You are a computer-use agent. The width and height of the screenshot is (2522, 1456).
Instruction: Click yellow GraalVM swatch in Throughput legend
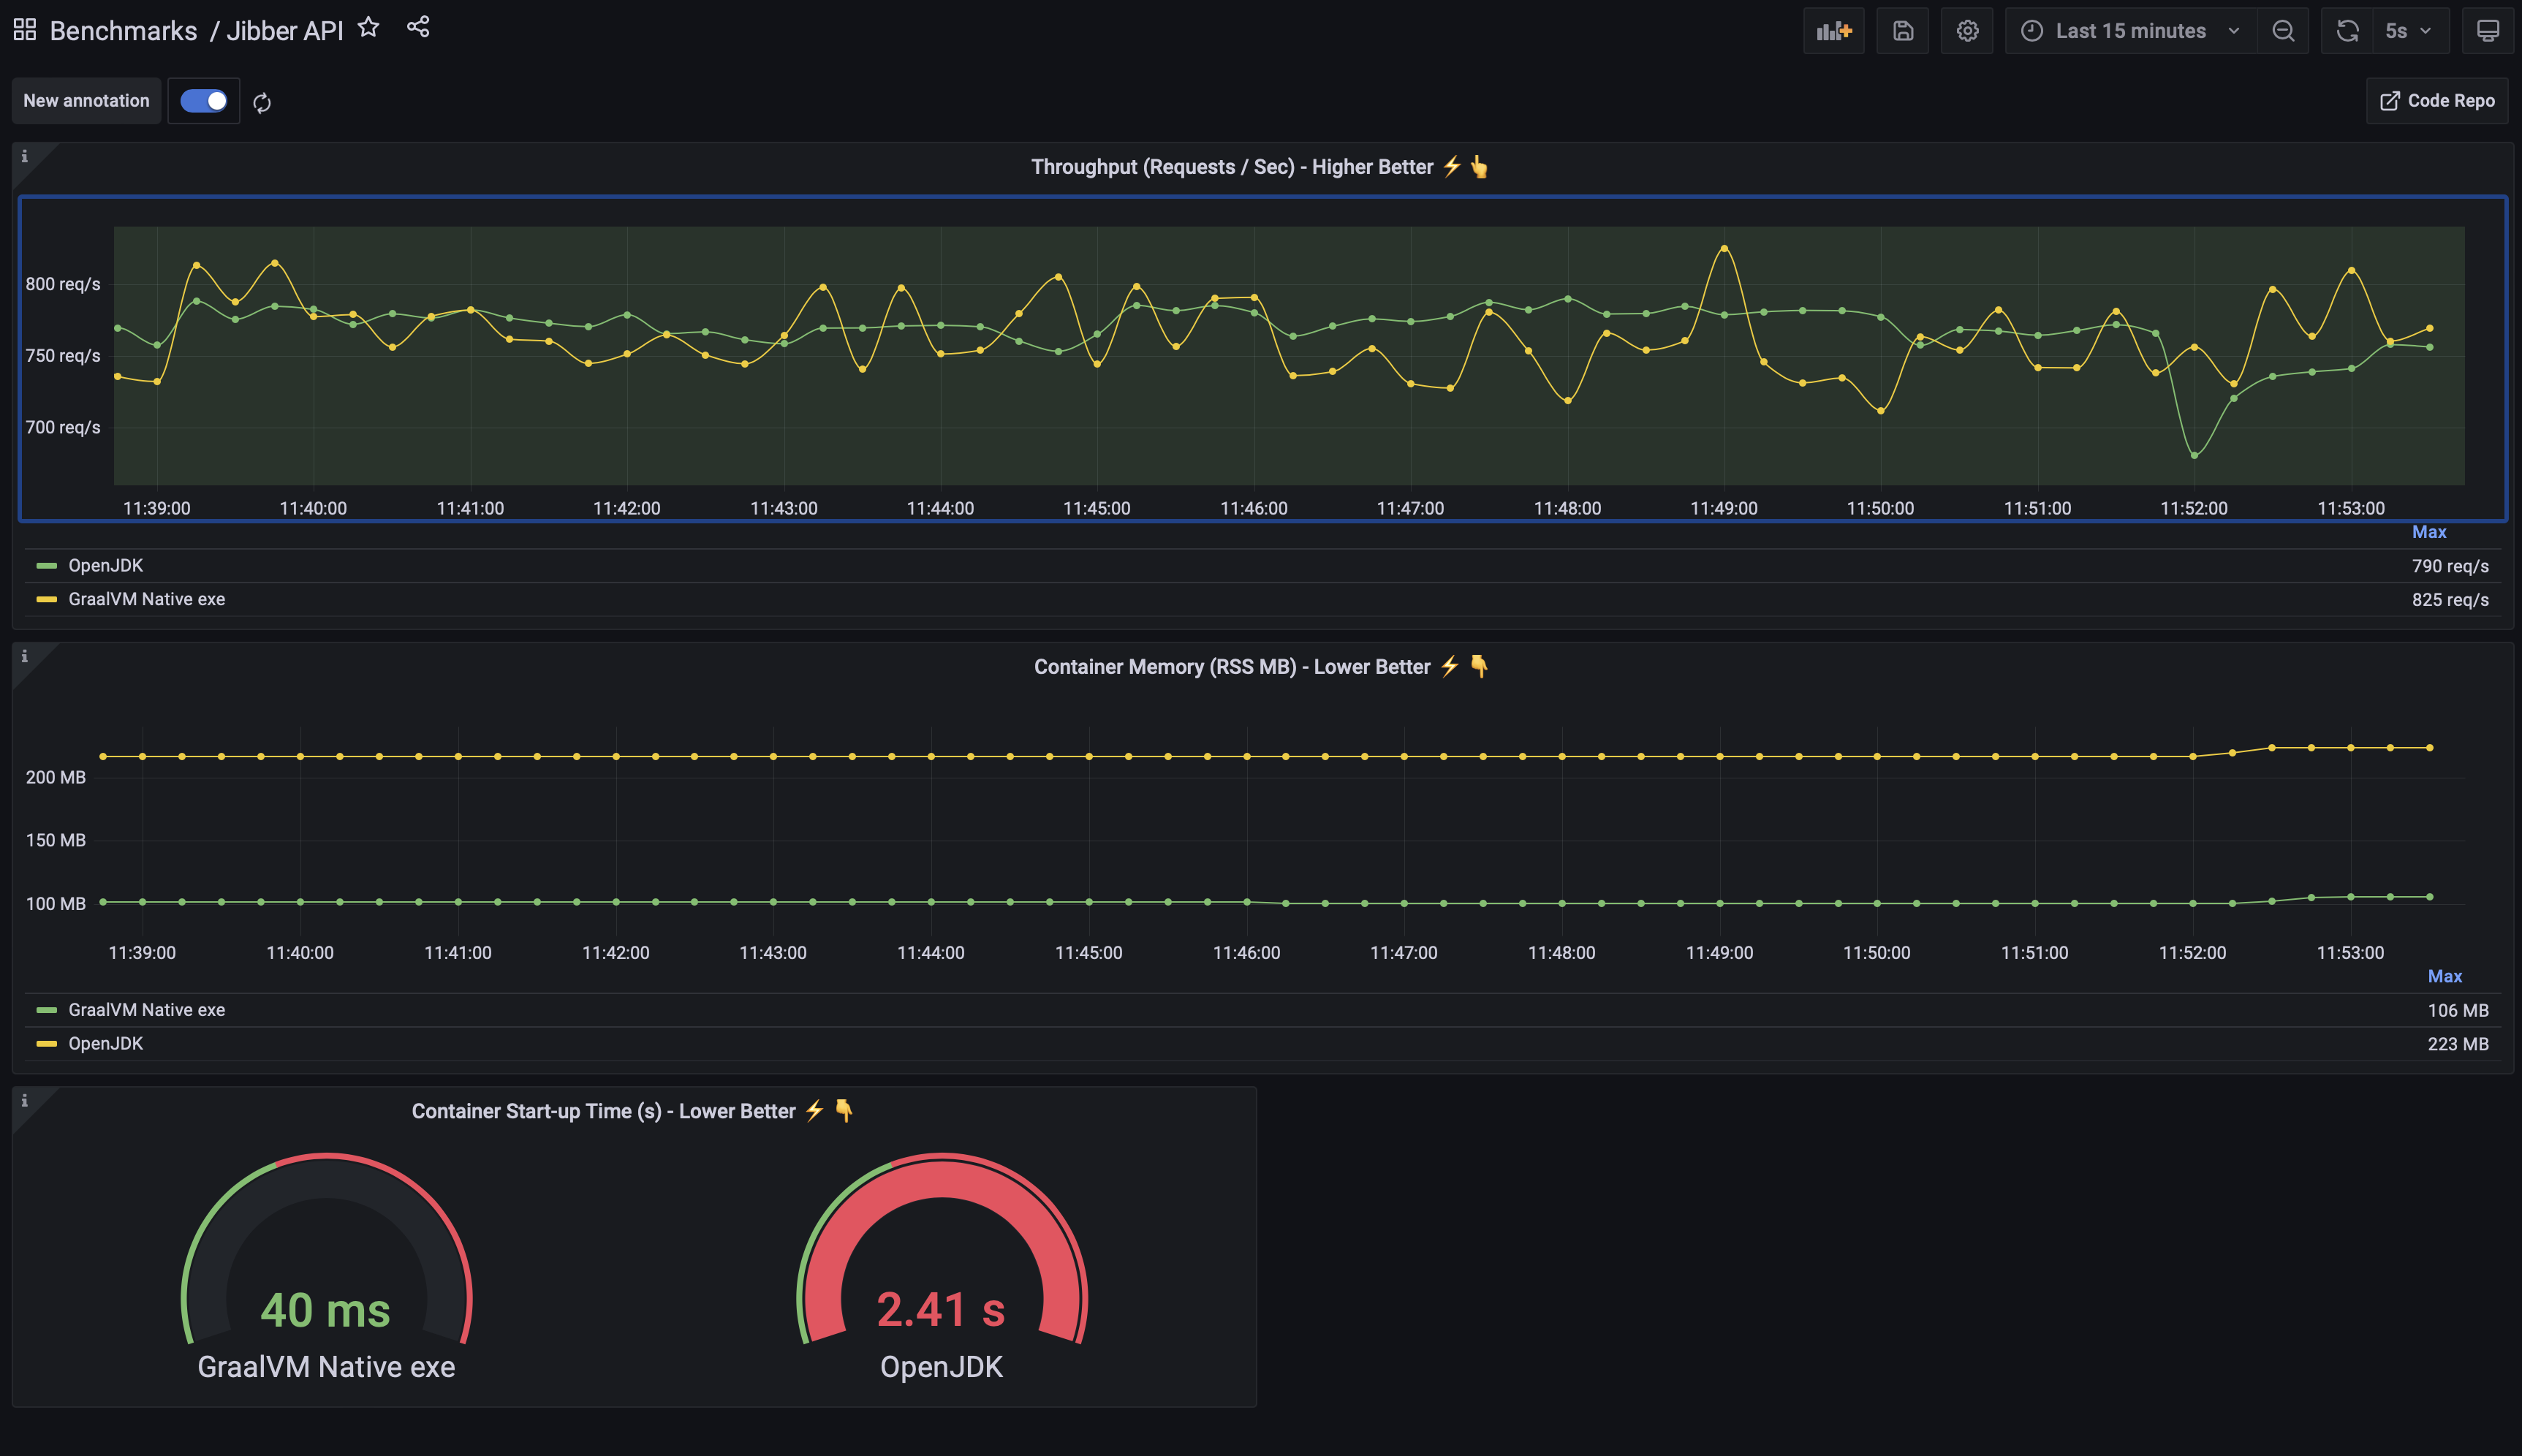click(x=46, y=600)
